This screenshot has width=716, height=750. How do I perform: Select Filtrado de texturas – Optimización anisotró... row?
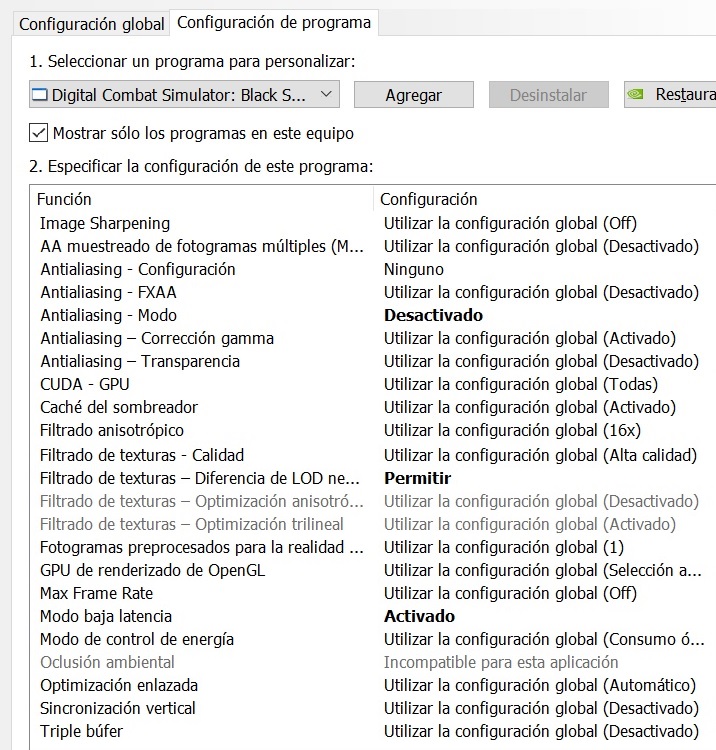pyautogui.click(x=373, y=501)
